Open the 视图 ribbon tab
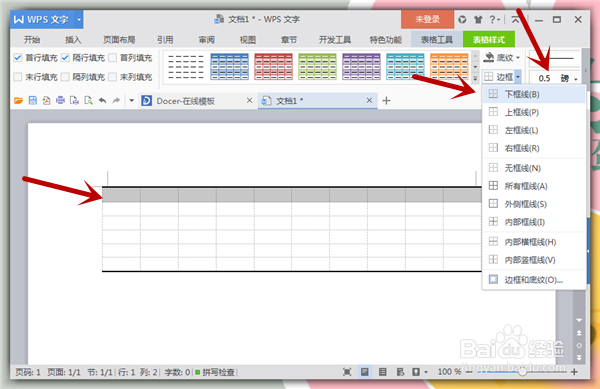The height and width of the screenshot is (389, 600). [x=248, y=40]
